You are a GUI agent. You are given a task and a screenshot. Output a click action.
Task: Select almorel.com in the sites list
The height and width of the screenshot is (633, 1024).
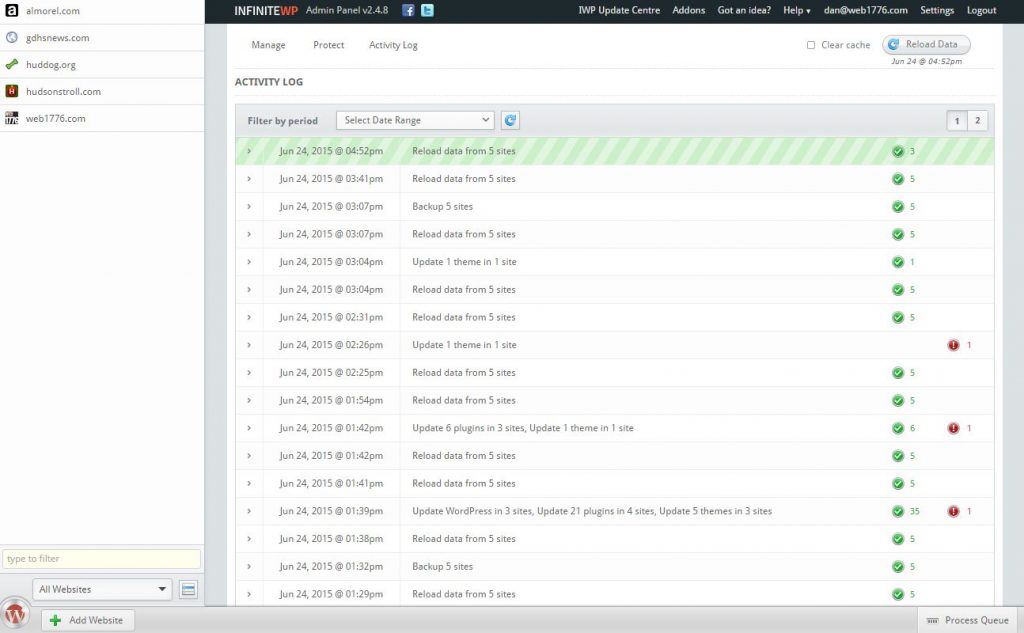(102, 11)
